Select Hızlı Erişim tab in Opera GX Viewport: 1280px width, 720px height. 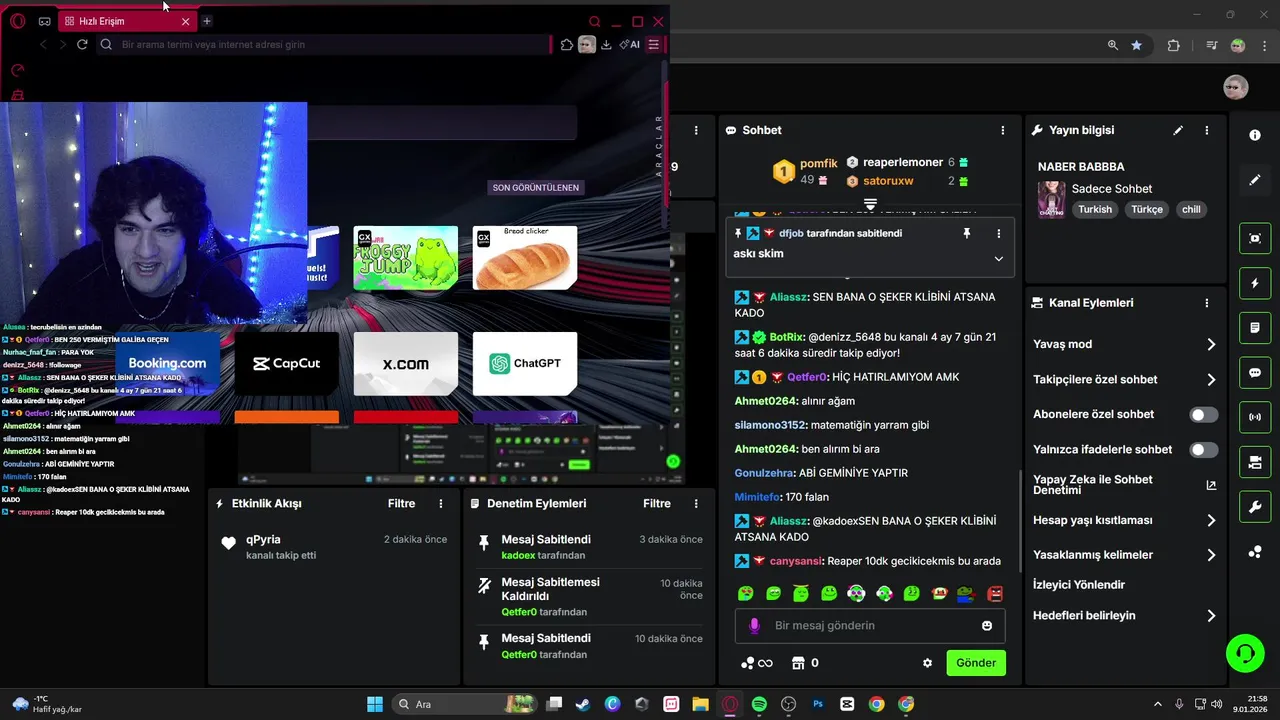point(125,21)
